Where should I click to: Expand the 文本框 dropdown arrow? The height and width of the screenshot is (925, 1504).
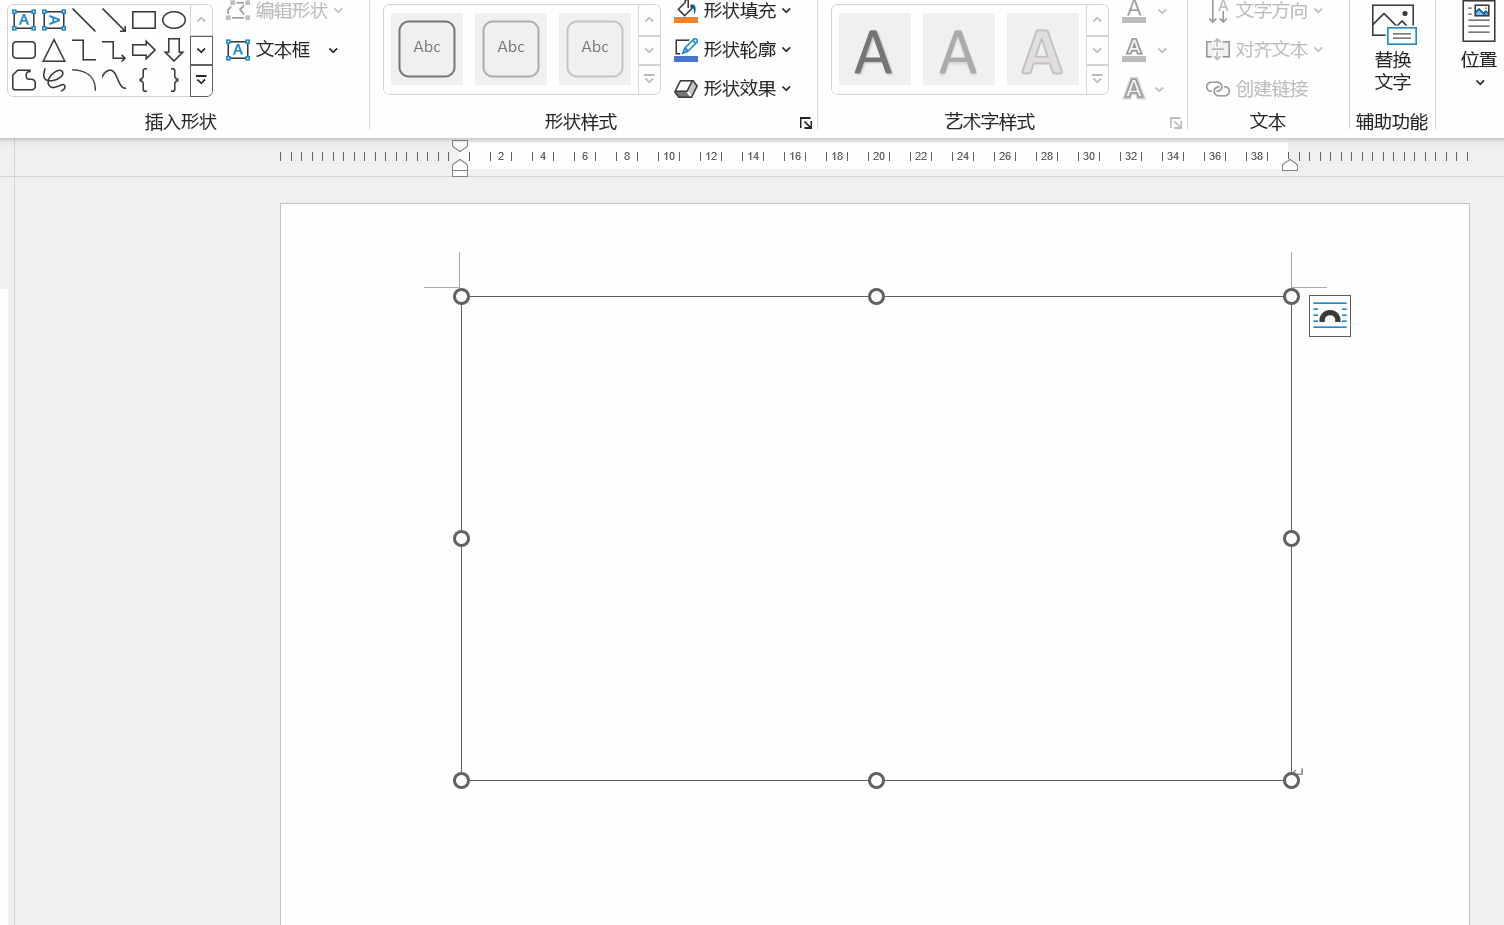[x=333, y=50]
